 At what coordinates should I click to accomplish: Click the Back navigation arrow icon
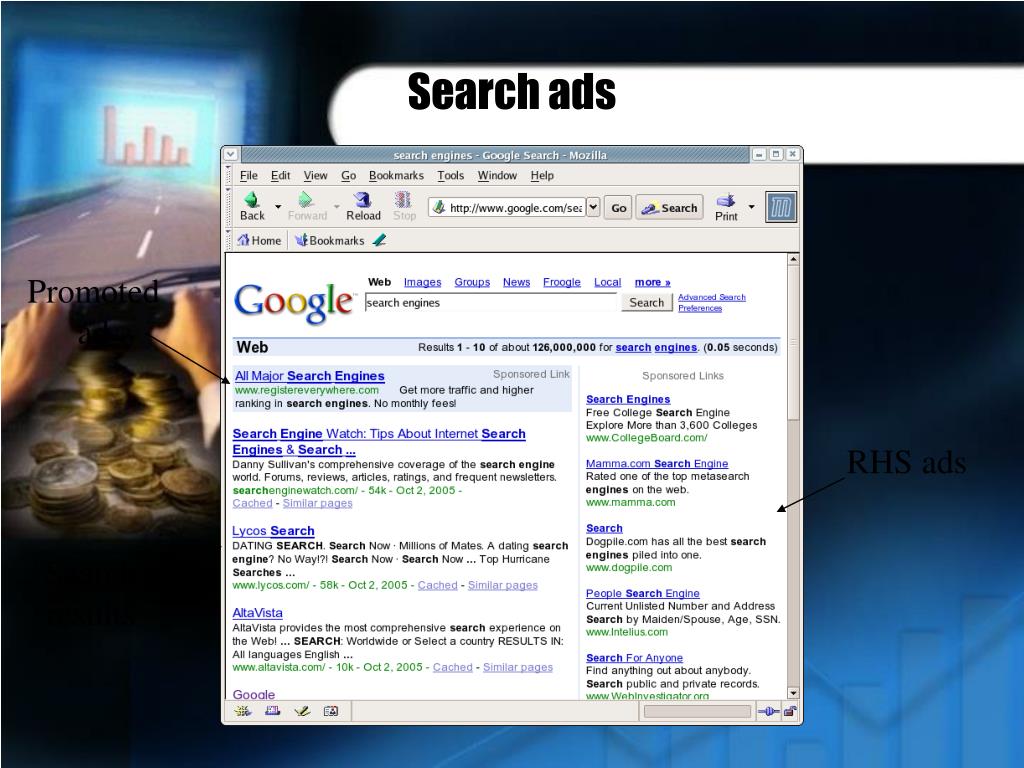(x=252, y=199)
